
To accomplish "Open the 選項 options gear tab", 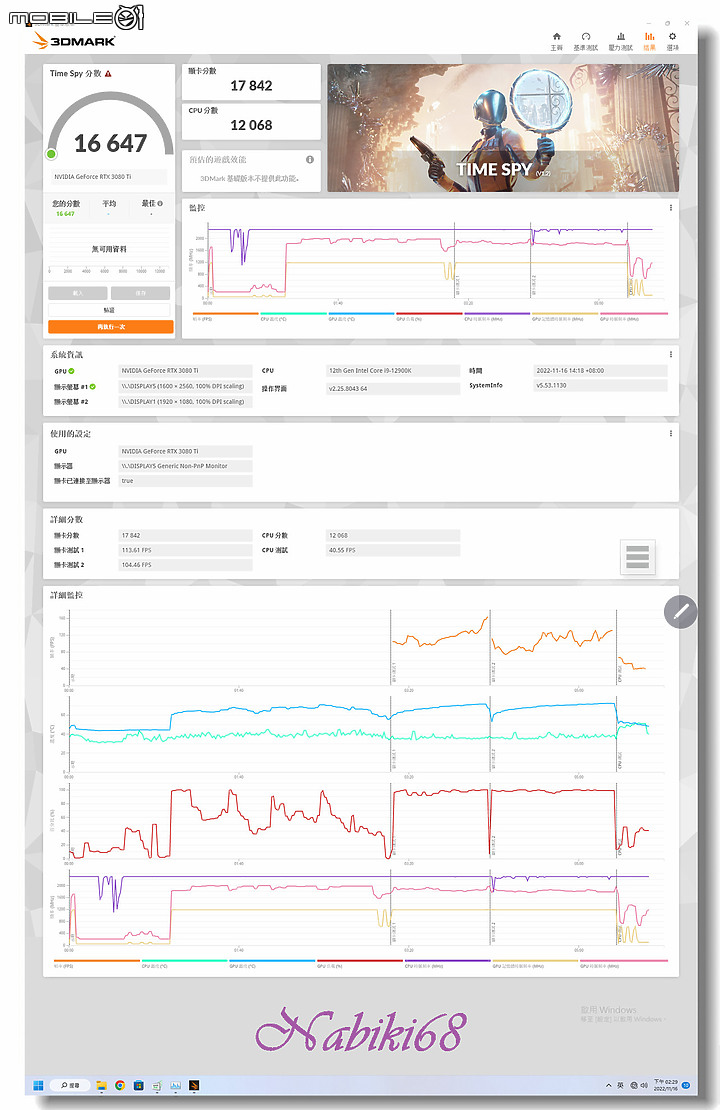I will click(x=673, y=41).
